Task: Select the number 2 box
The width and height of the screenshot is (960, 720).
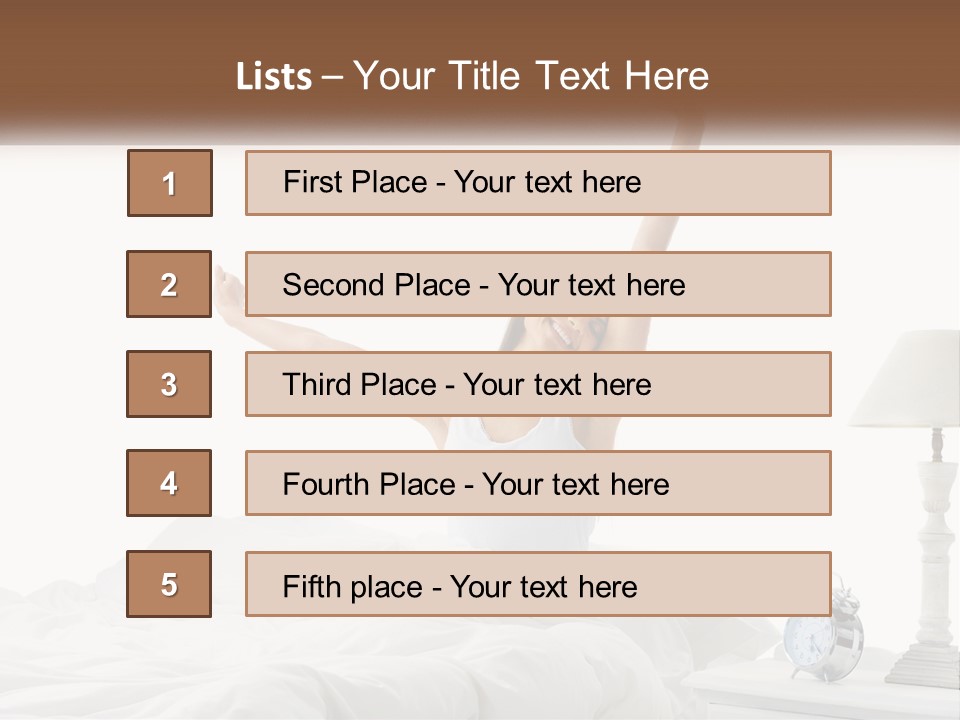Action: pos(169,284)
